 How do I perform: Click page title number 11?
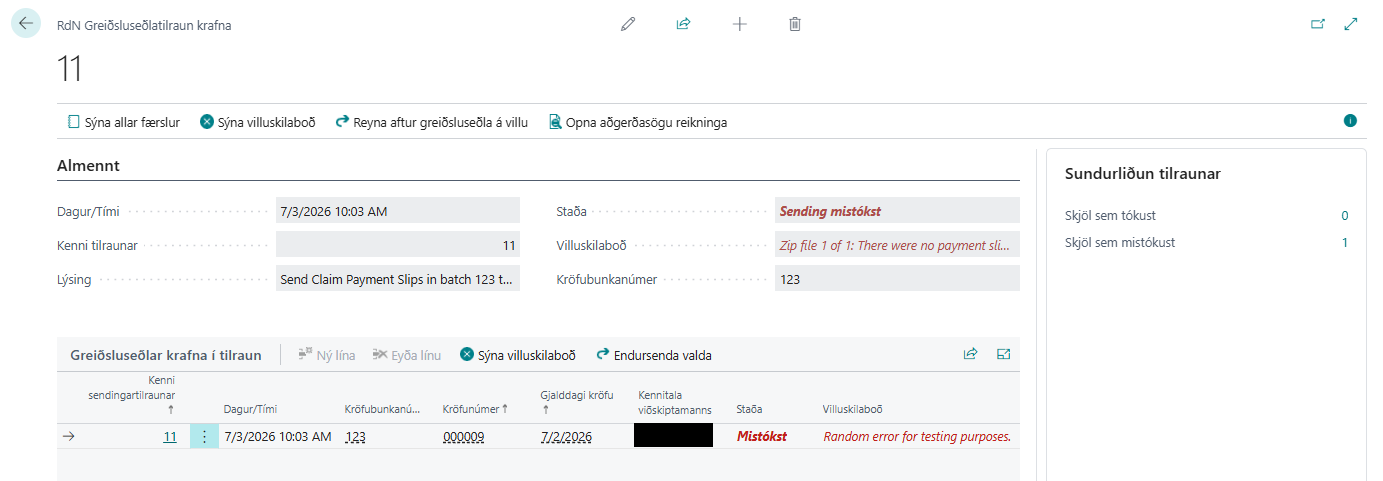(x=69, y=69)
